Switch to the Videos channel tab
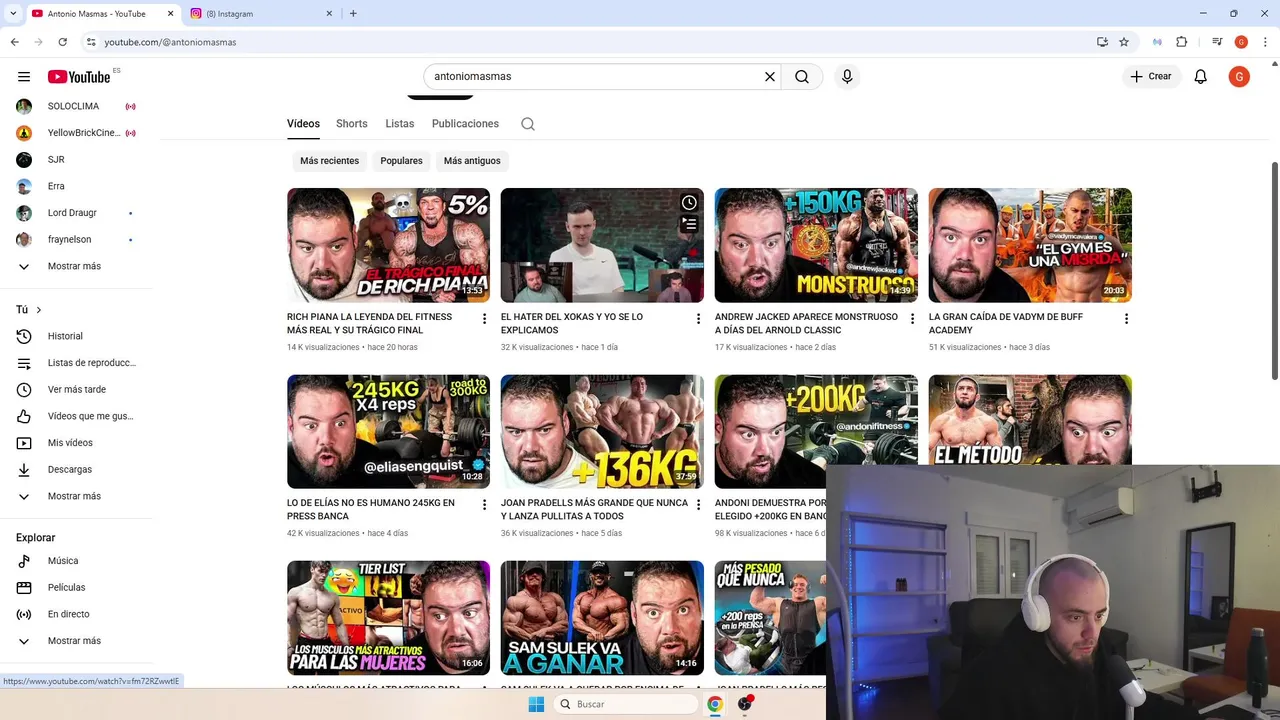The width and height of the screenshot is (1280, 720). 303,124
